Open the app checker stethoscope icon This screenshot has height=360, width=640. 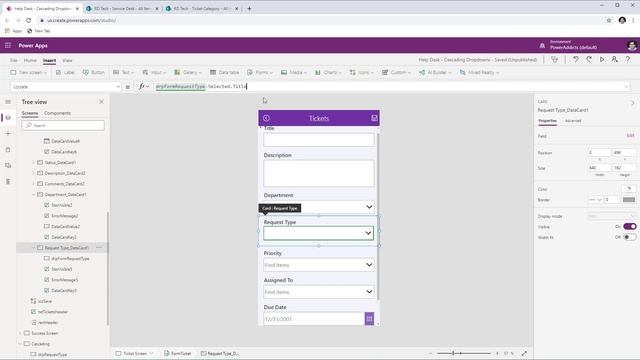pyautogui.click(x=554, y=60)
